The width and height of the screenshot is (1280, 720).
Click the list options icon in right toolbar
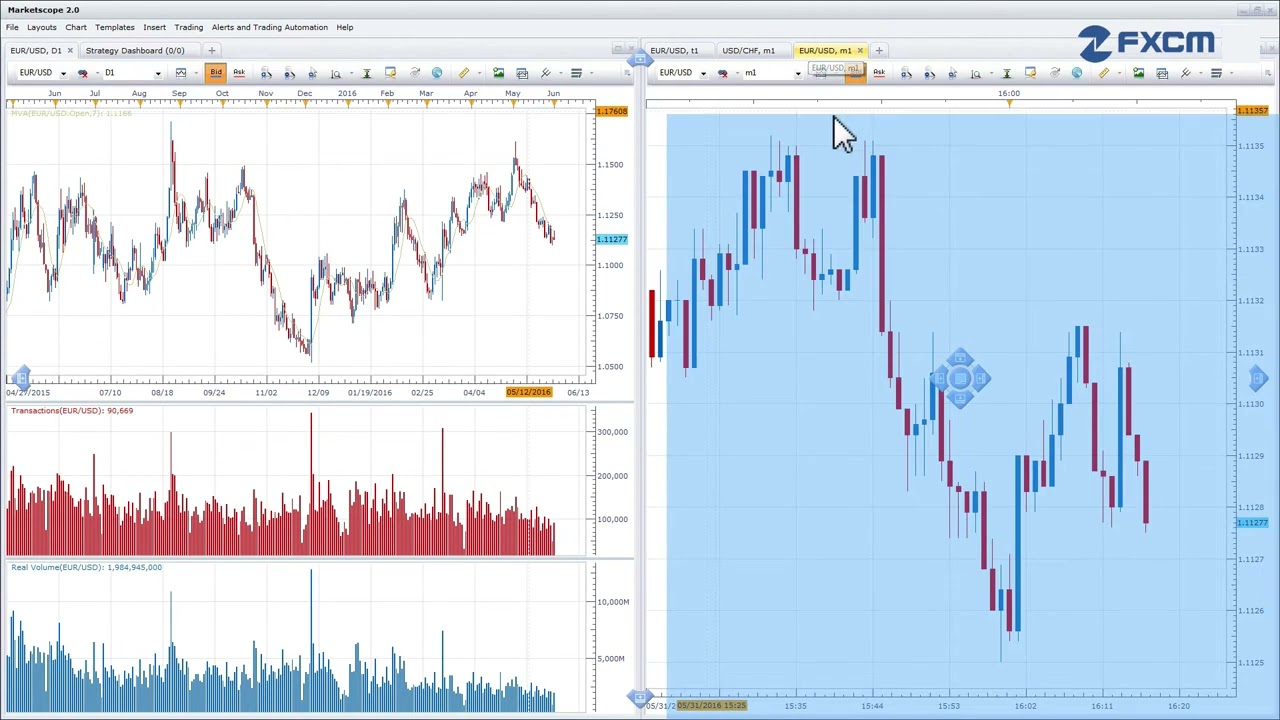pos(1216,73)
